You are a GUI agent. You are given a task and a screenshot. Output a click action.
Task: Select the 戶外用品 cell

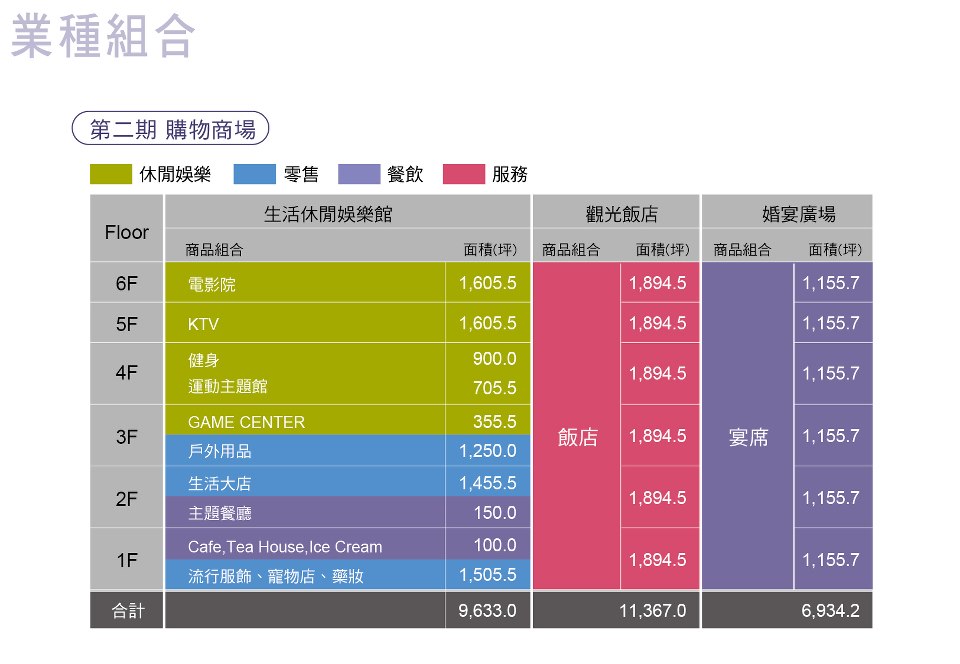[305, 451]
